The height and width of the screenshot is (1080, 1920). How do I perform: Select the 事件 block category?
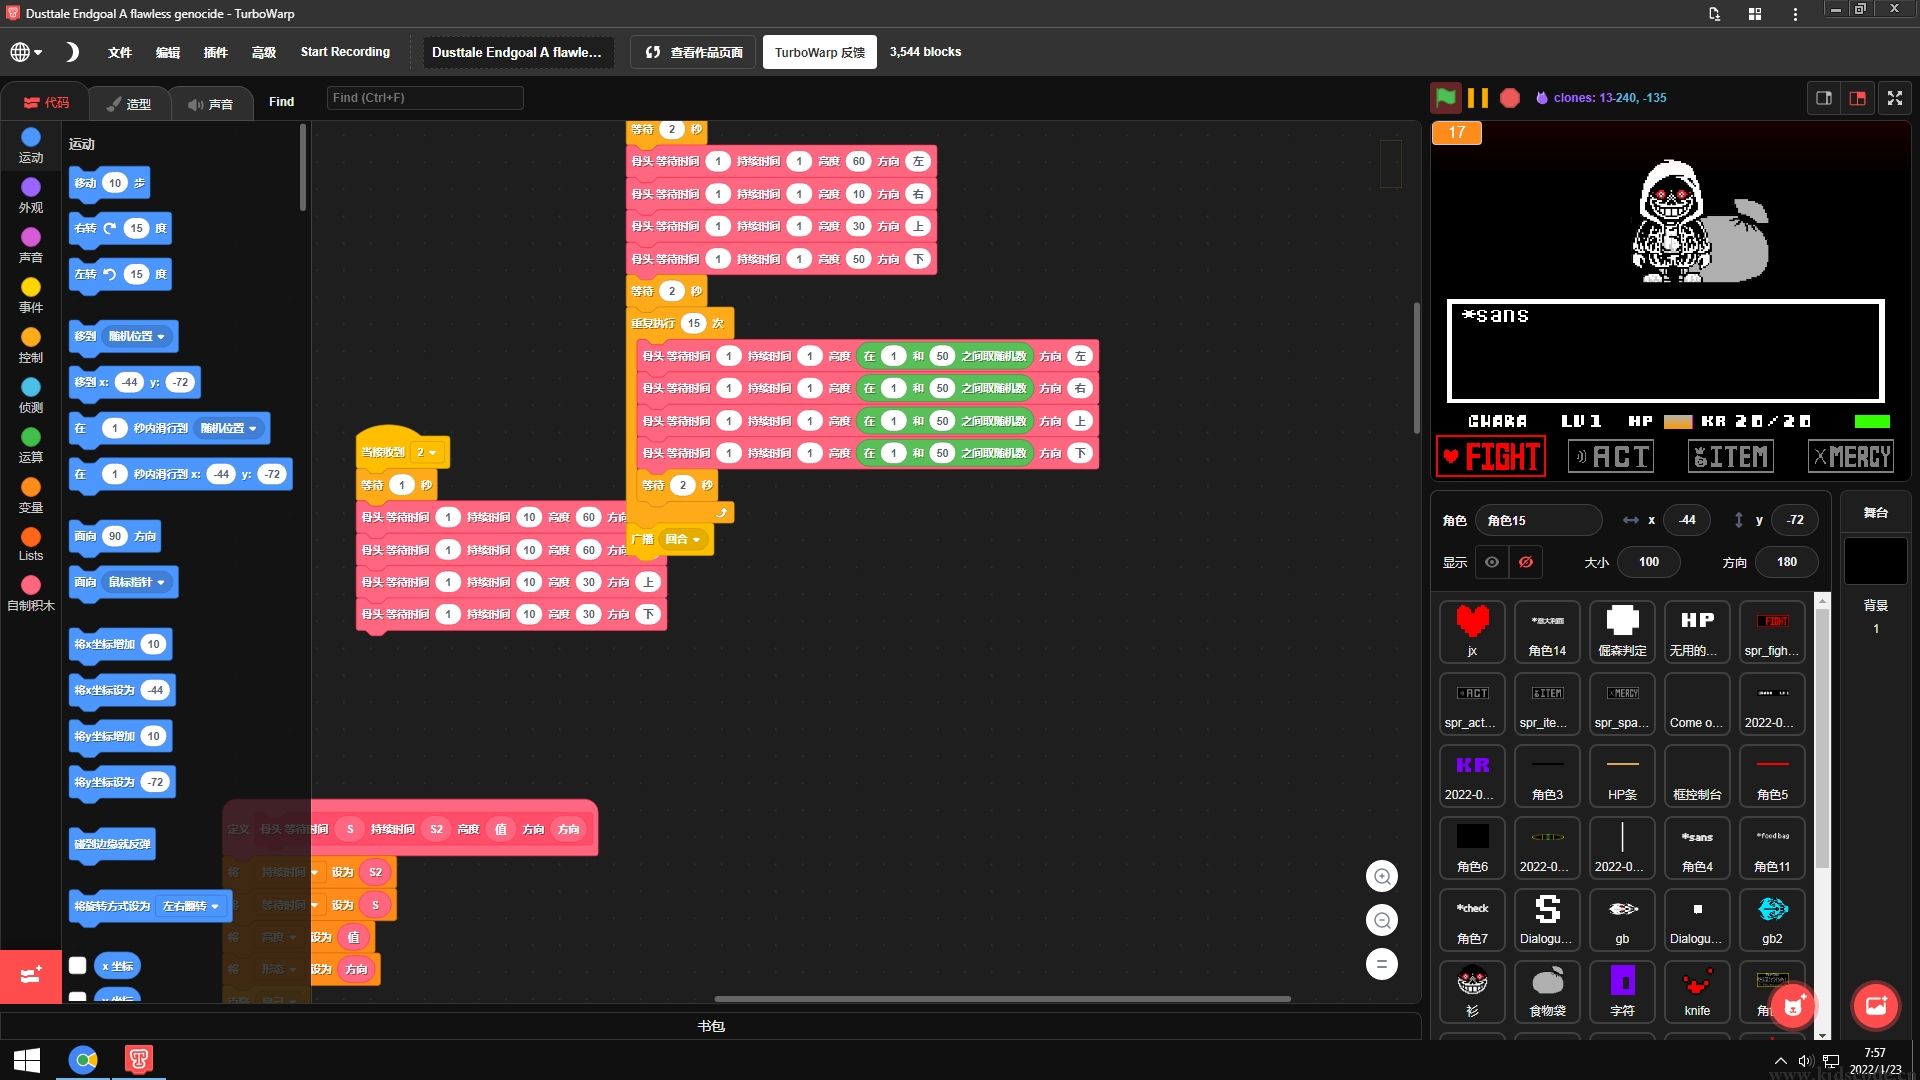pyautogui.click(x=31, y=295)
